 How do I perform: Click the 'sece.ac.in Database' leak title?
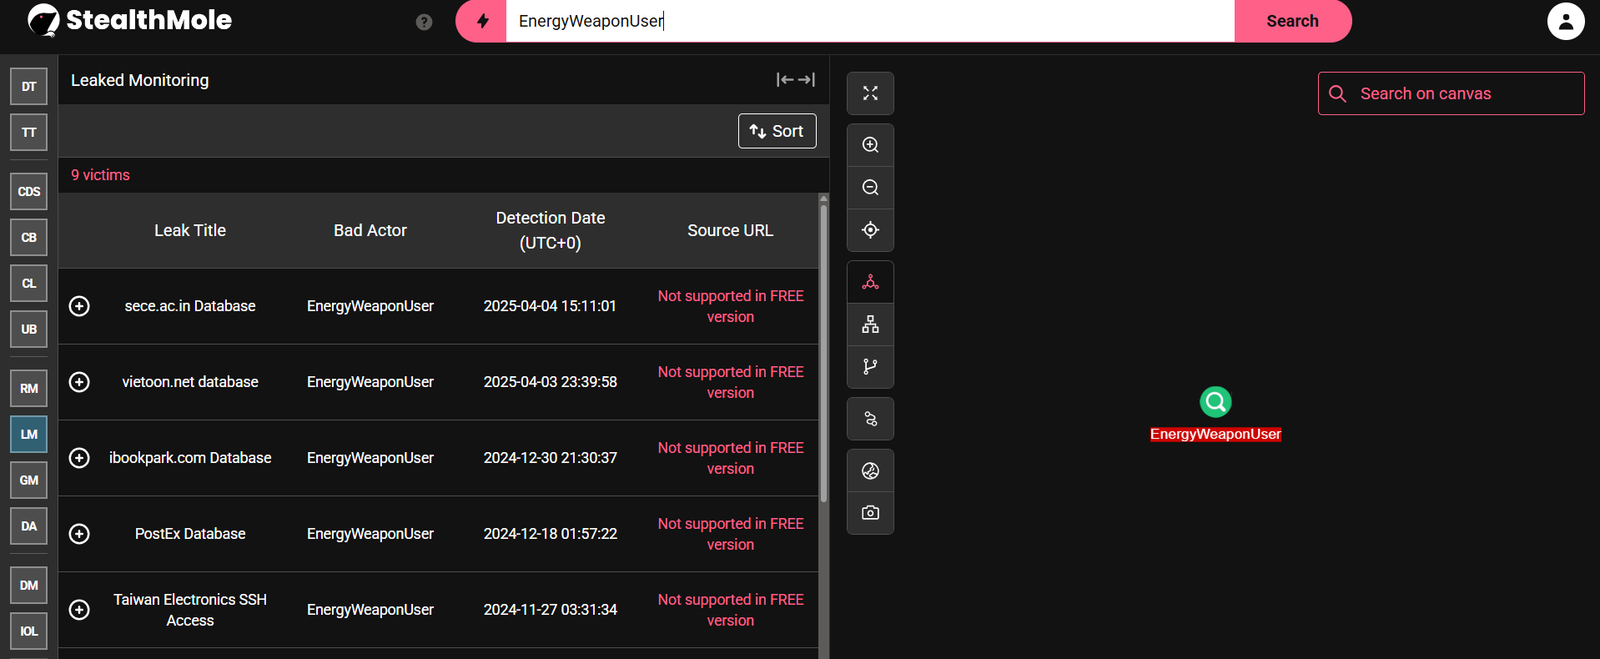tap(190, 306)
